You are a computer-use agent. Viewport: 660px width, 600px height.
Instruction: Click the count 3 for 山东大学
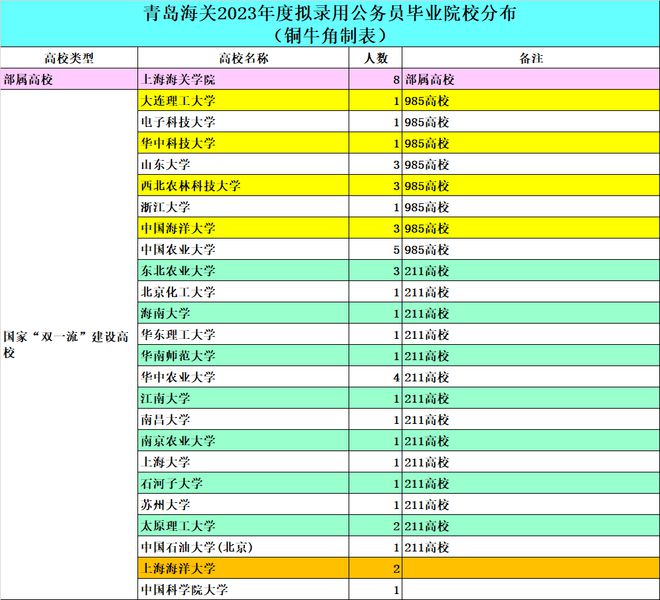375,164
